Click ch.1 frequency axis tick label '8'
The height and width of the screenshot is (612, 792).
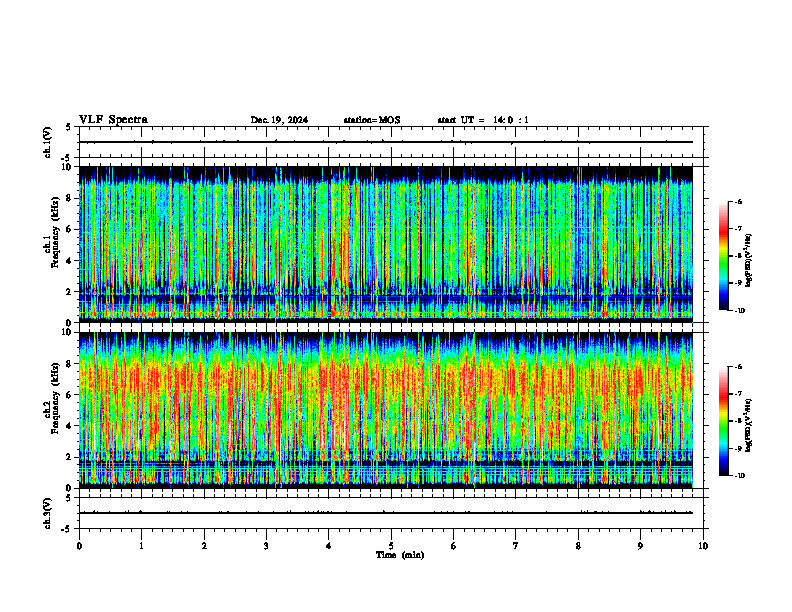click(69, 198)
